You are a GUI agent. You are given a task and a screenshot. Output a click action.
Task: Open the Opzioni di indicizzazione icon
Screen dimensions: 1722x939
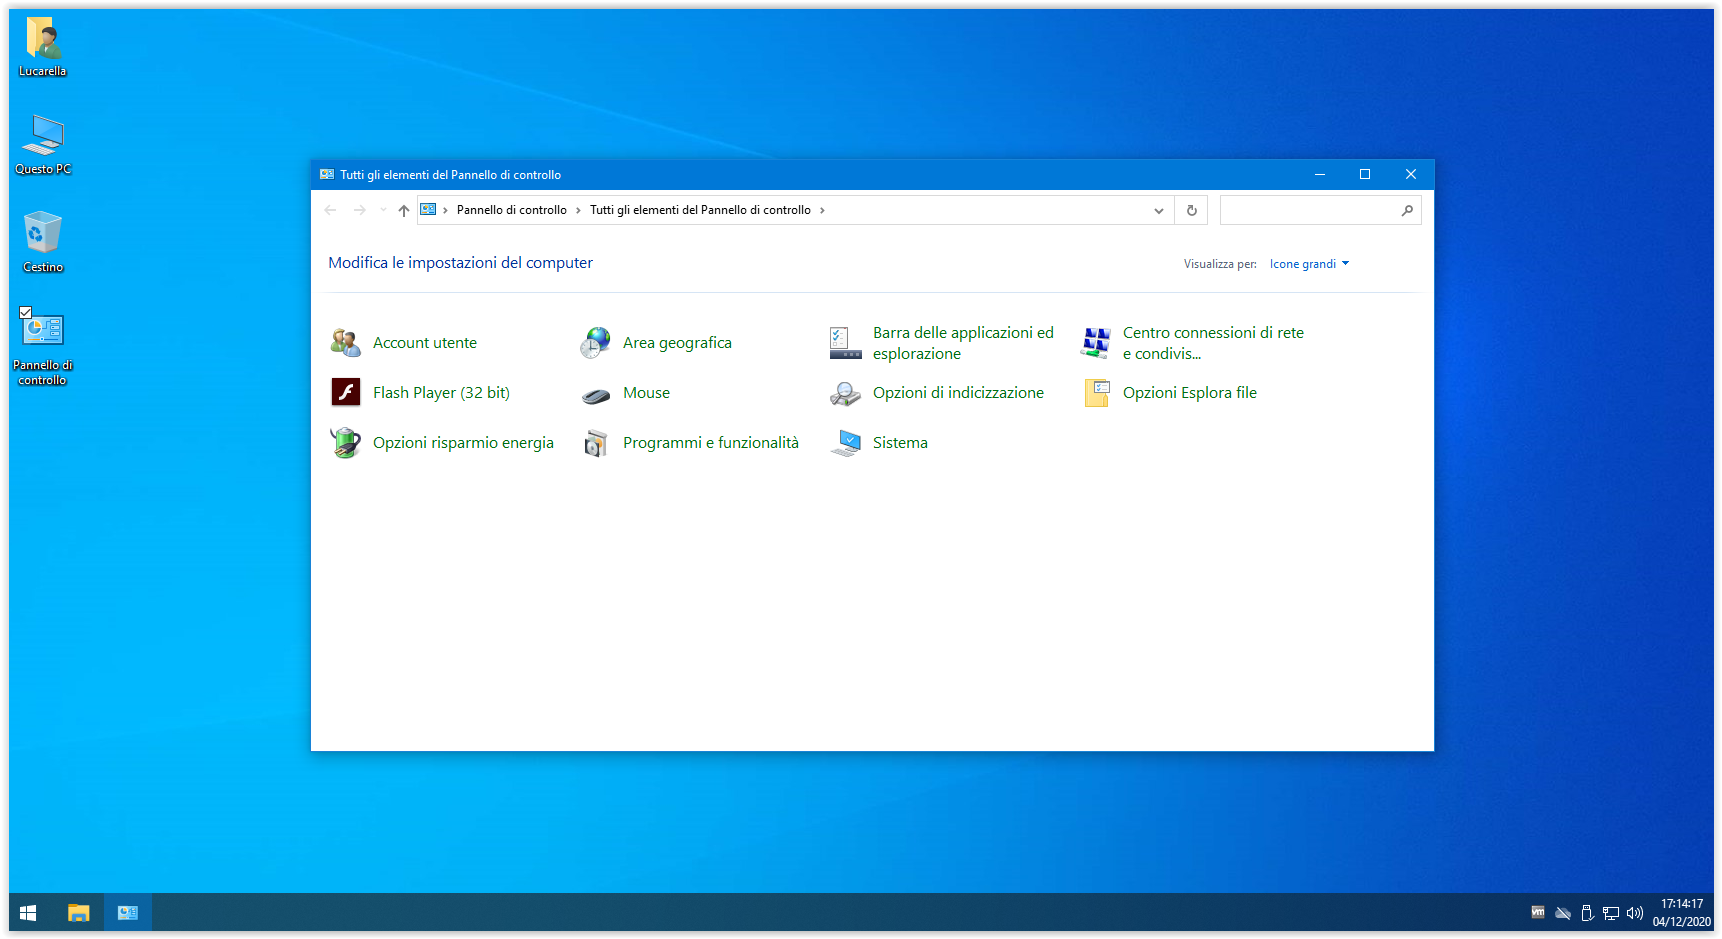point(846,393)
